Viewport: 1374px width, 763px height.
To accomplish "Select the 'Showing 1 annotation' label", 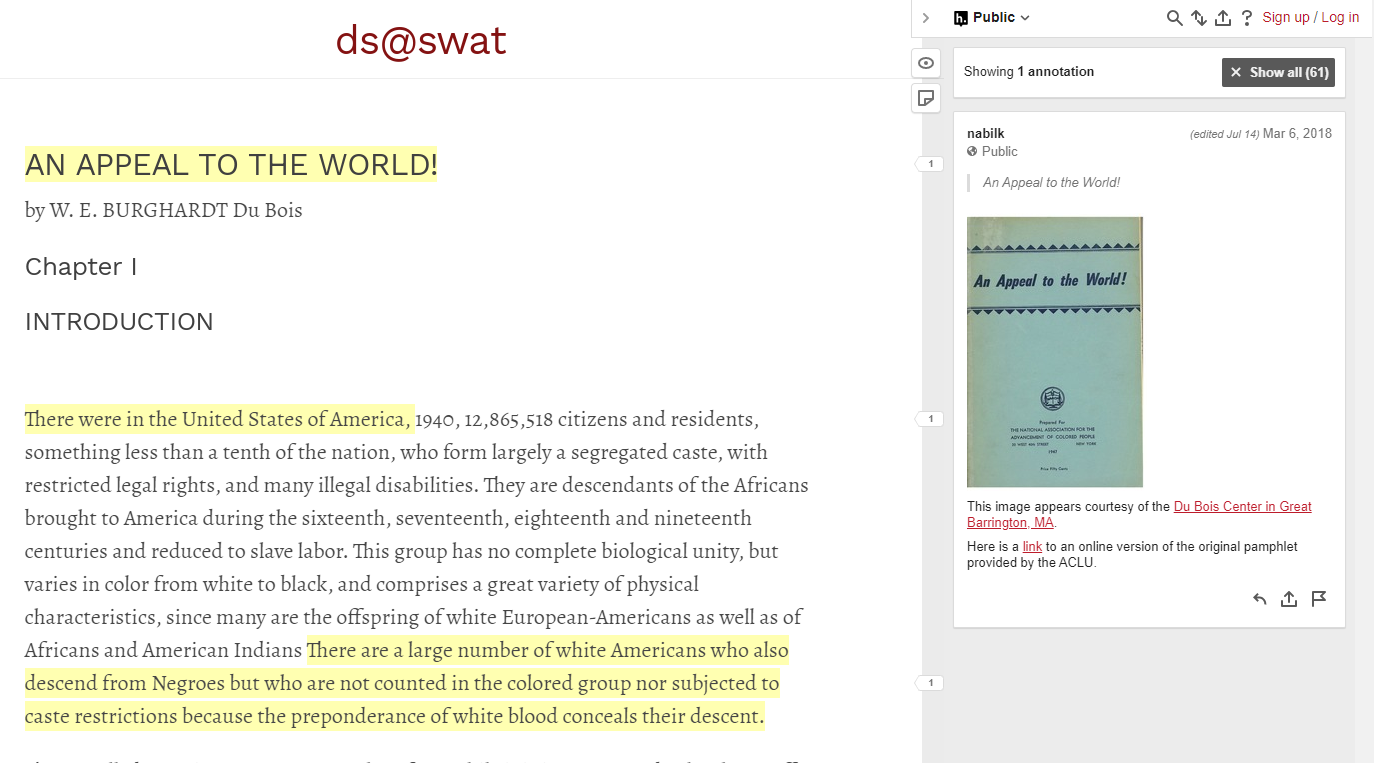I will pos(1029,72).
